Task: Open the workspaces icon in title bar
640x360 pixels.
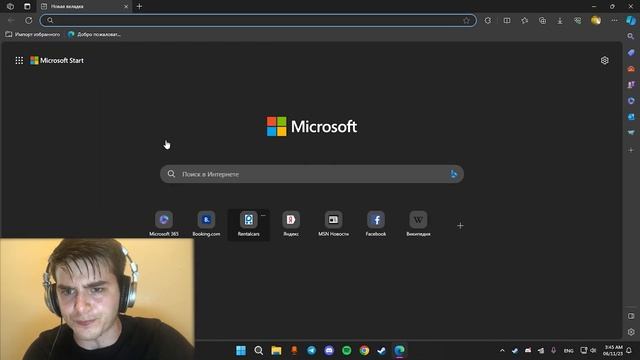Action: click(x=10, y=7)
